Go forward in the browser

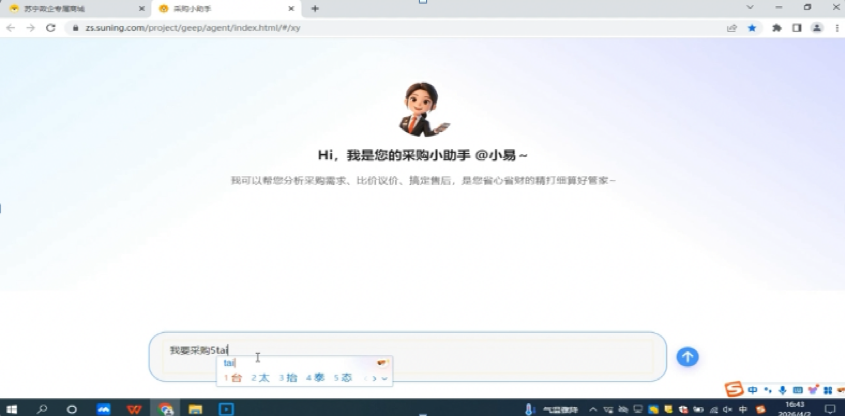click(30, 28)
